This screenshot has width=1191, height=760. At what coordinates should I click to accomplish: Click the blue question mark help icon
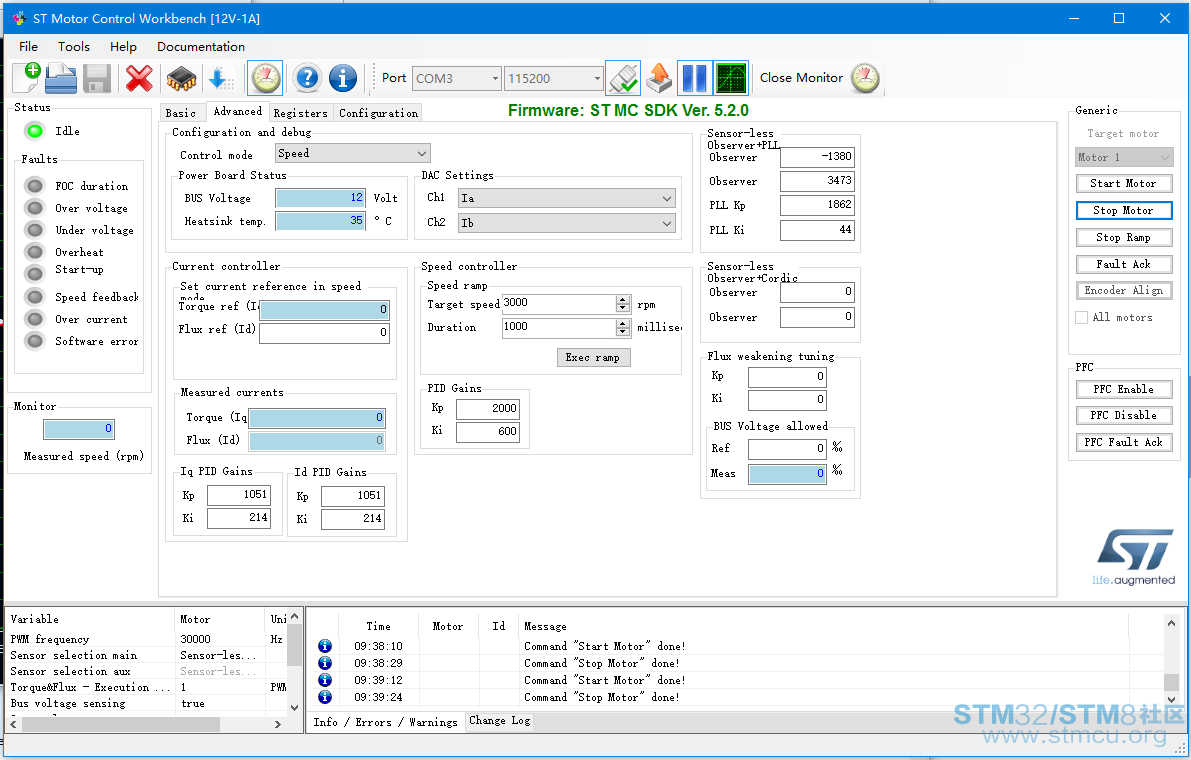click(x=307, y=77)
